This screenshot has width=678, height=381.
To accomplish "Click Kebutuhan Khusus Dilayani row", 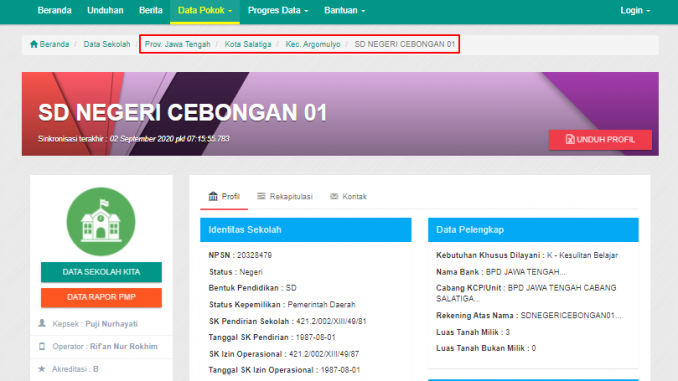I will tap(527, 255).
